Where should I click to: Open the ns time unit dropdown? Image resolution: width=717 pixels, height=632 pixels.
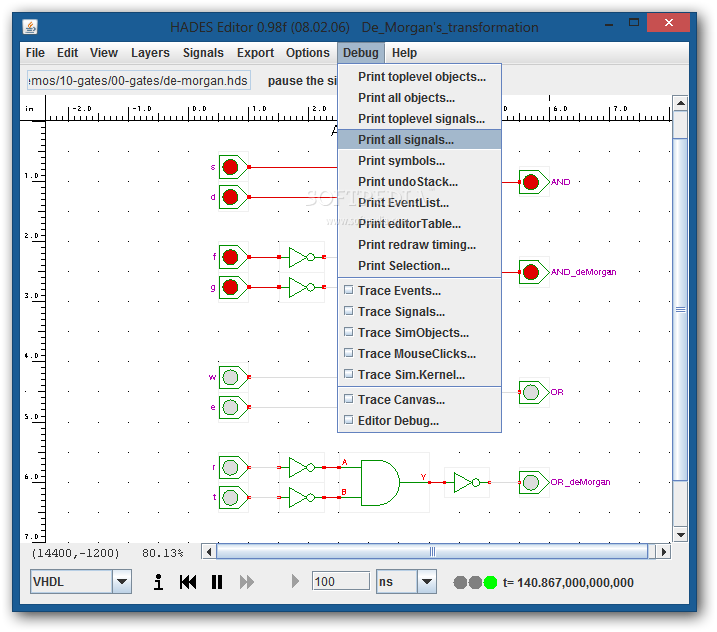(x=427, y=582)
